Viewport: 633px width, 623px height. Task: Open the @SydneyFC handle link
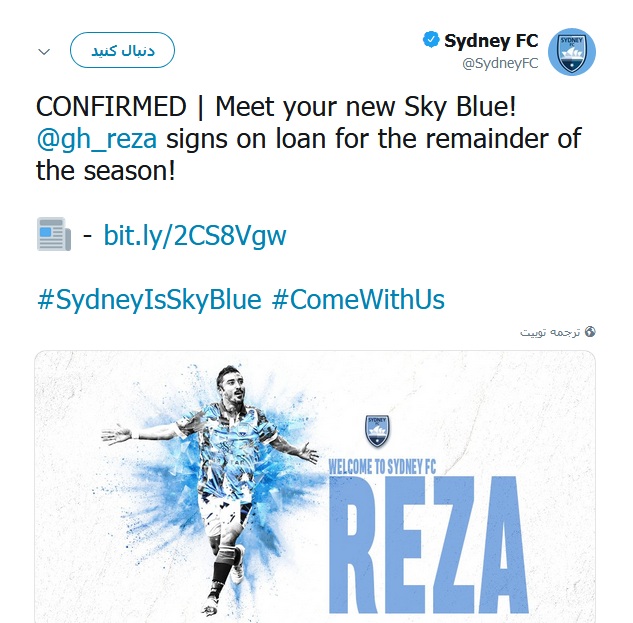(x=500, y=63)
